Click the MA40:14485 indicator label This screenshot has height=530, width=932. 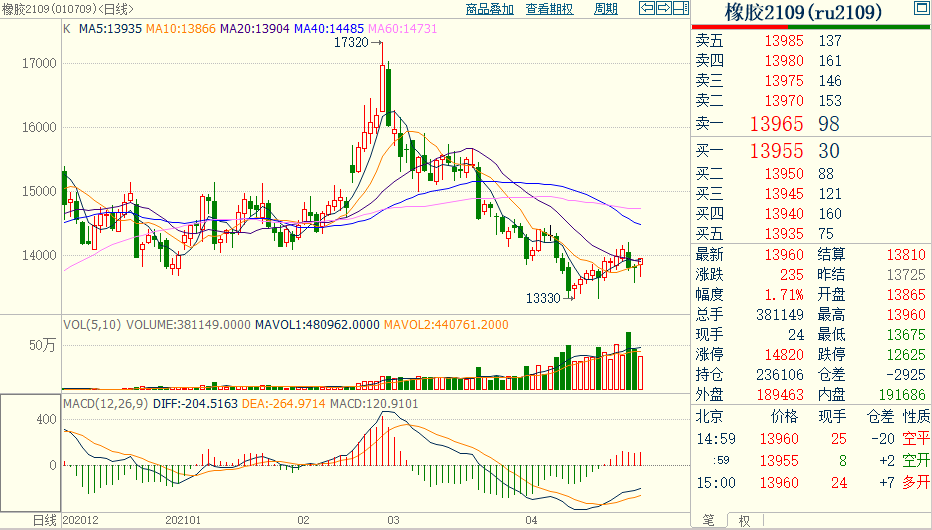[329, 29]
